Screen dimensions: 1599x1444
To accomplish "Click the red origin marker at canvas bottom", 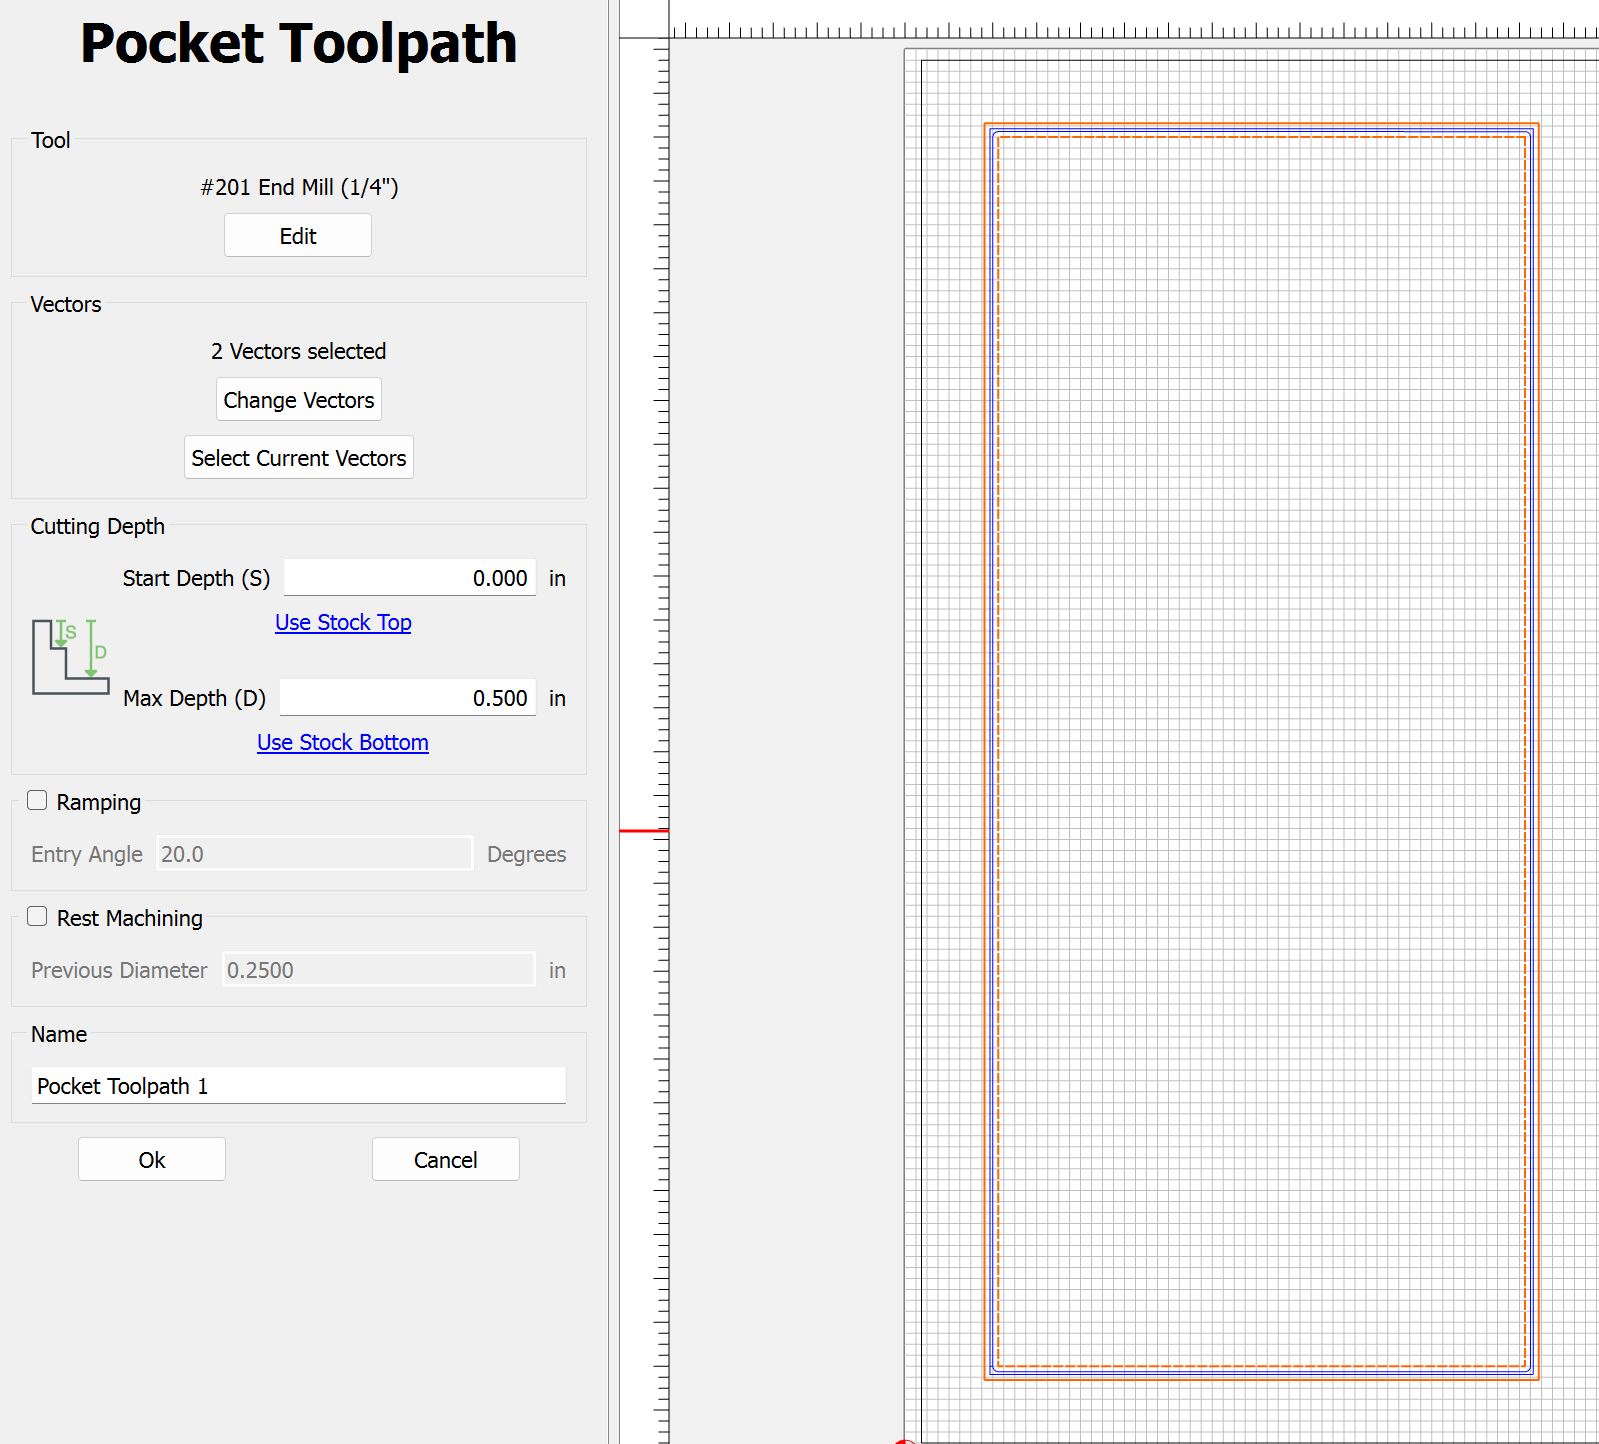I will coord(905,1441).
